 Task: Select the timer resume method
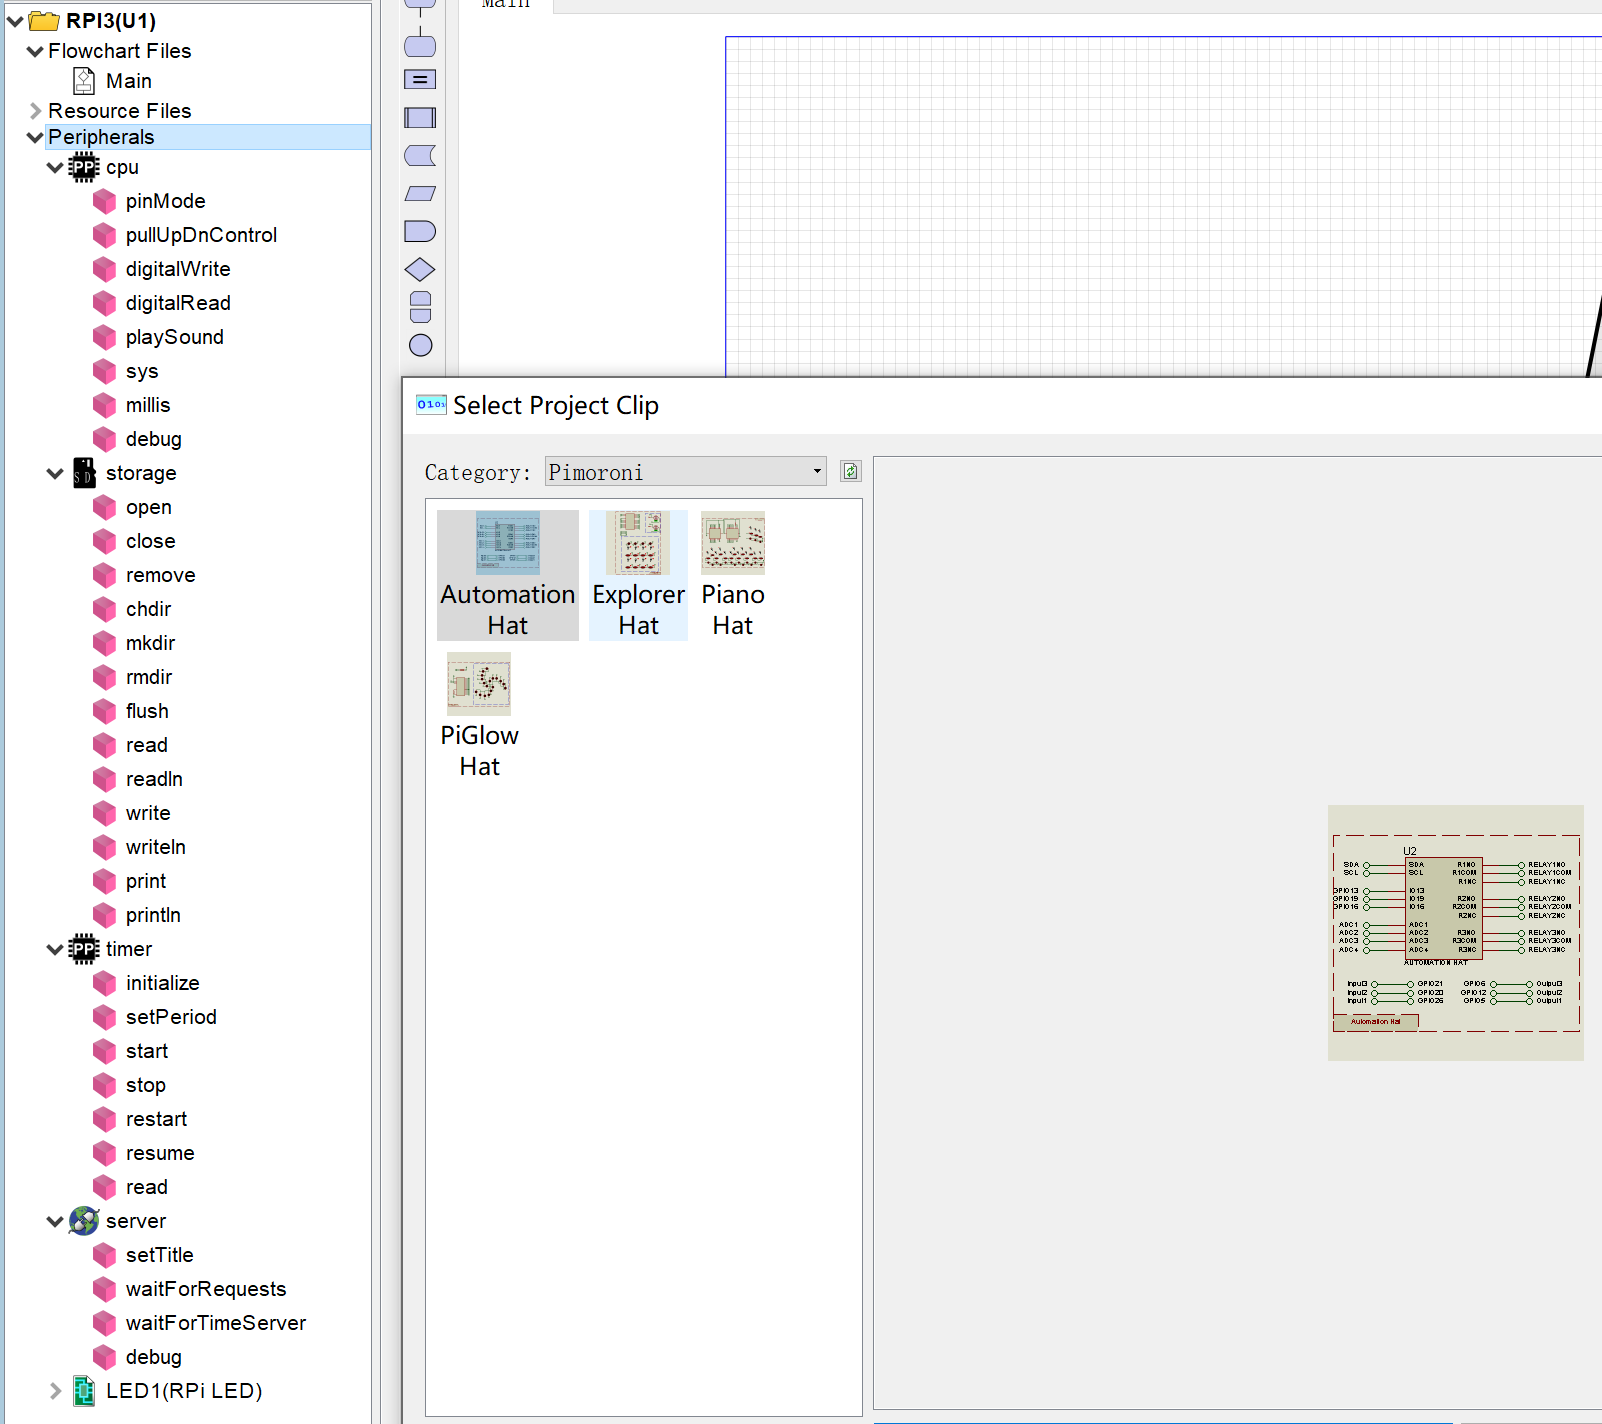[161, 1153]
